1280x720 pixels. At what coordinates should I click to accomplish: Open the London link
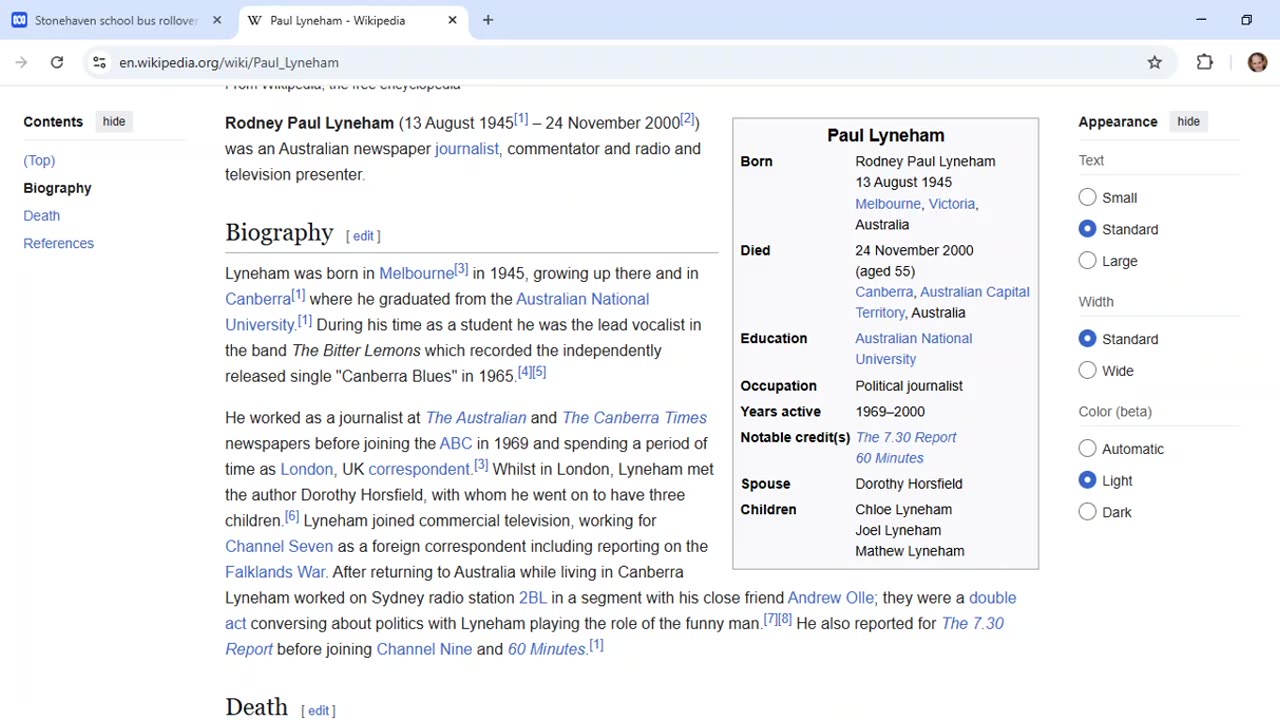(x=306, y=469)
